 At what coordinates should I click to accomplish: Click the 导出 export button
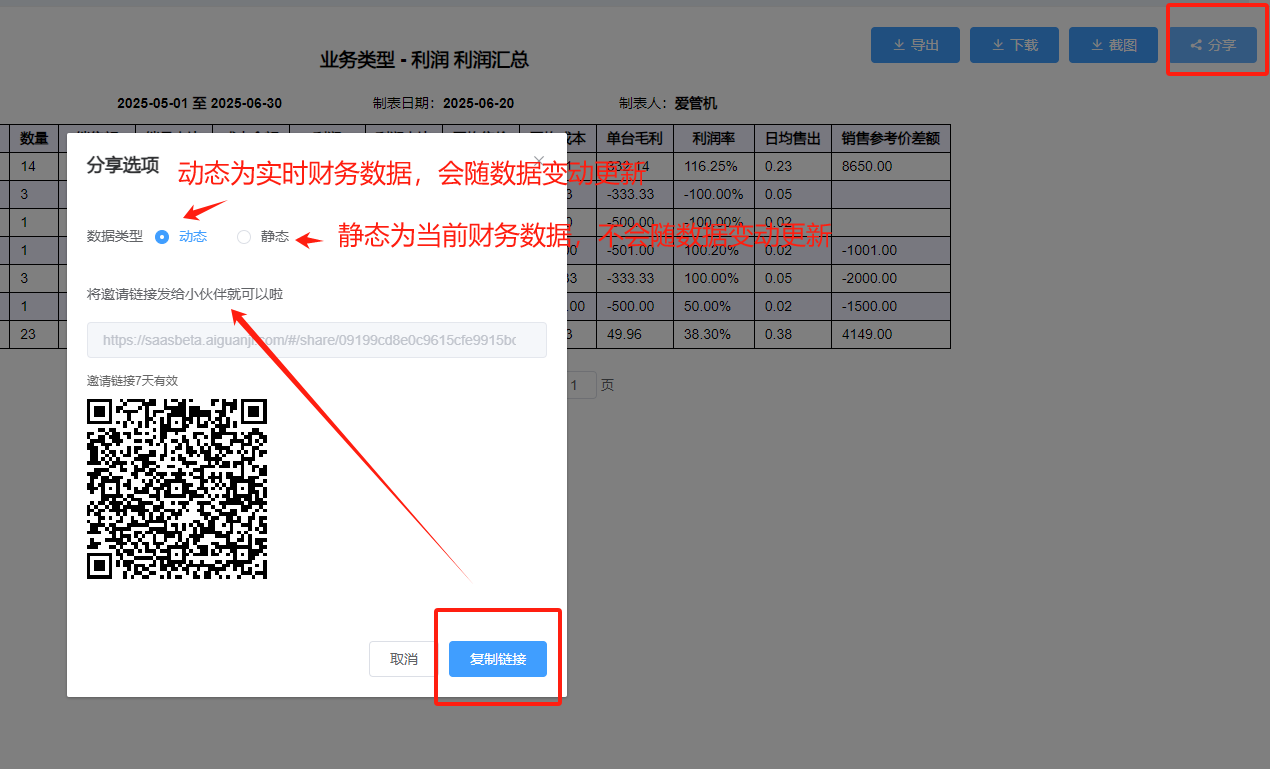915,45
